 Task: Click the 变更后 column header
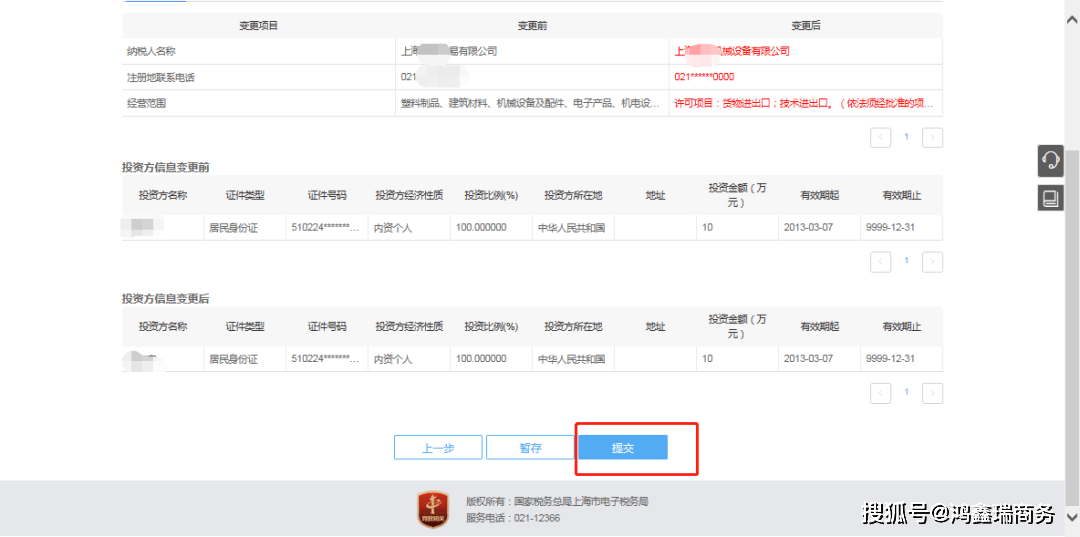point(805,26)
